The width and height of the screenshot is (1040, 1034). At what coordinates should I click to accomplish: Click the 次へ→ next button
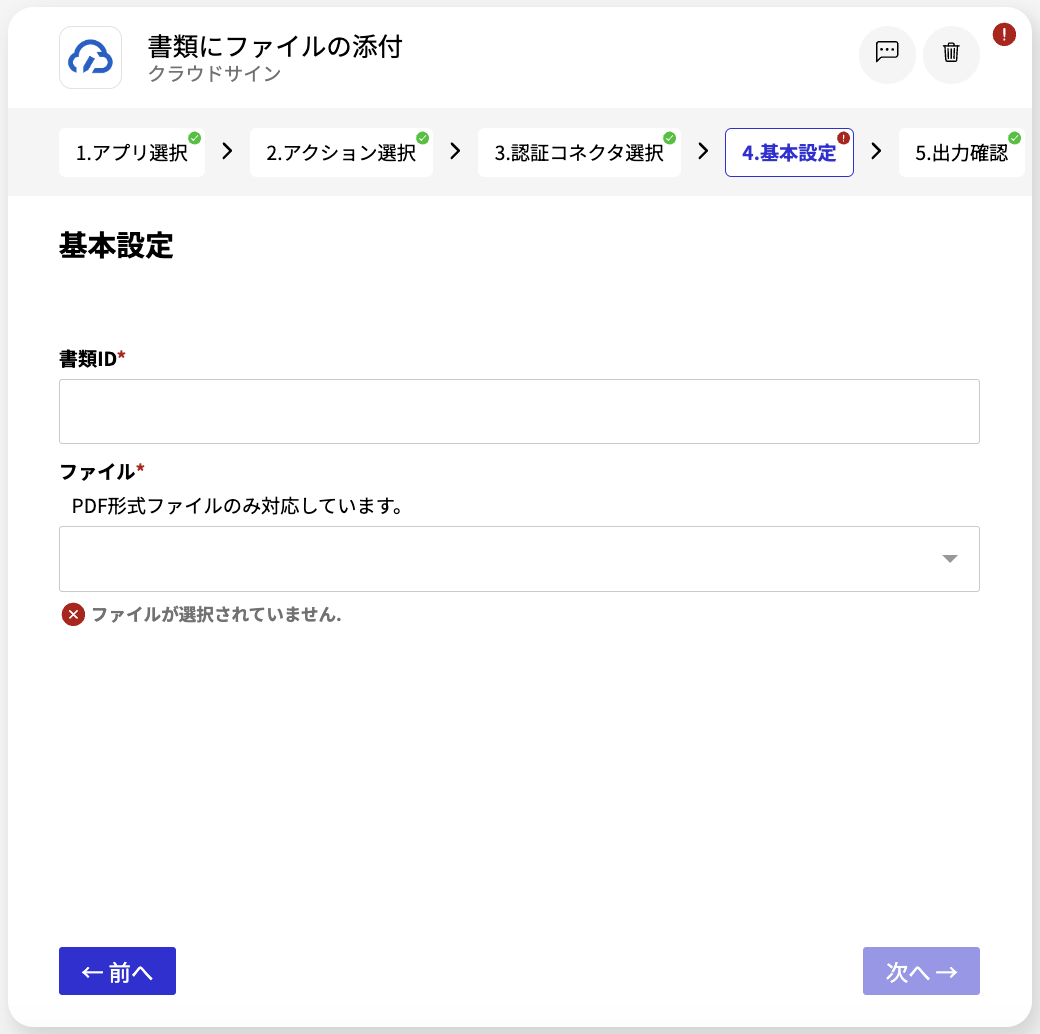pyautogui.click(x=921, y=971)
